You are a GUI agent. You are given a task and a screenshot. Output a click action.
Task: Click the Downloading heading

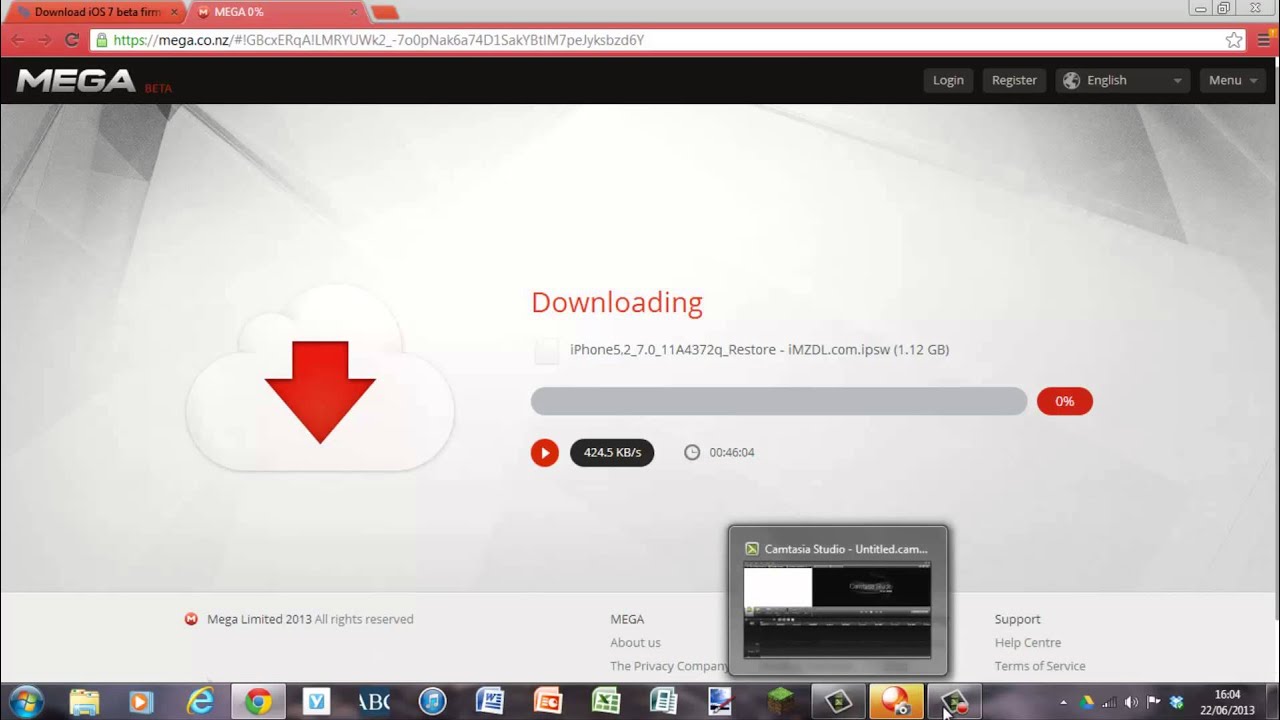coord(617,302)
